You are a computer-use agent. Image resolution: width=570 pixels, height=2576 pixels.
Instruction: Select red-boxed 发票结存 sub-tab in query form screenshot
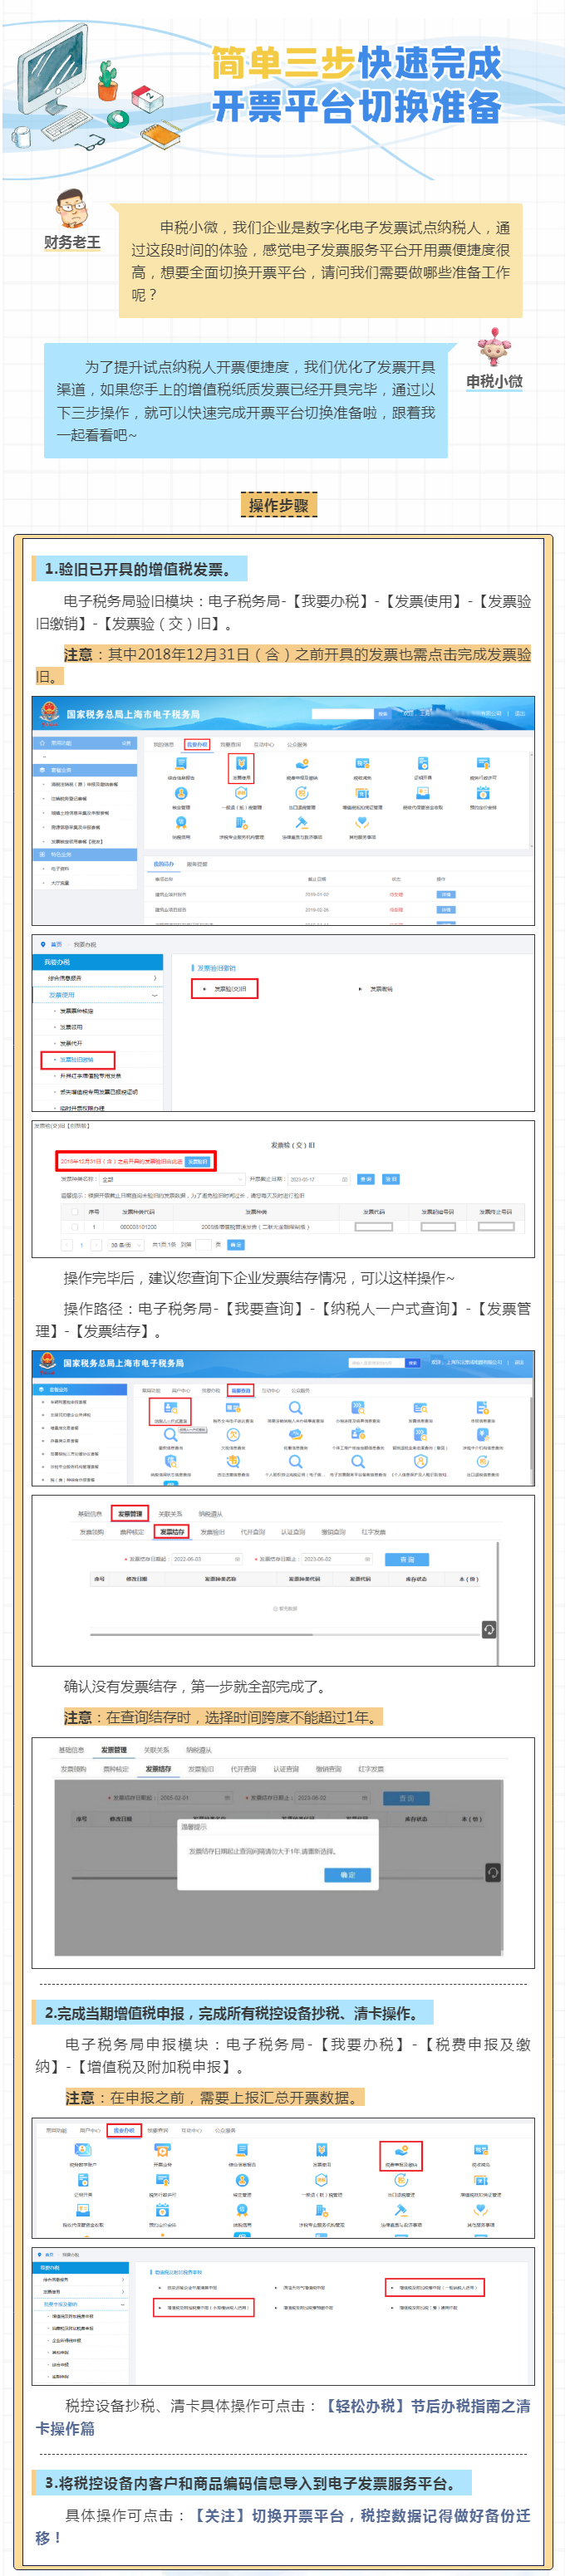(173, 1532)
